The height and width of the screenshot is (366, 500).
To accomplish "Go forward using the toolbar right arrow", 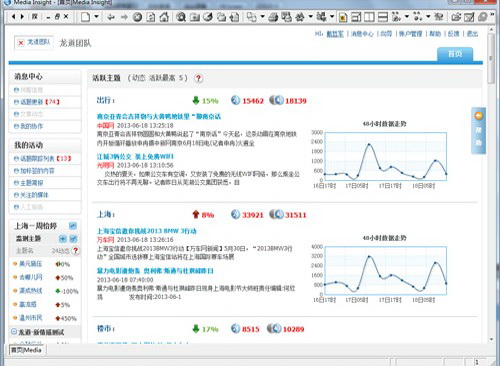I will pyautogui.click(x=124, y=17).
